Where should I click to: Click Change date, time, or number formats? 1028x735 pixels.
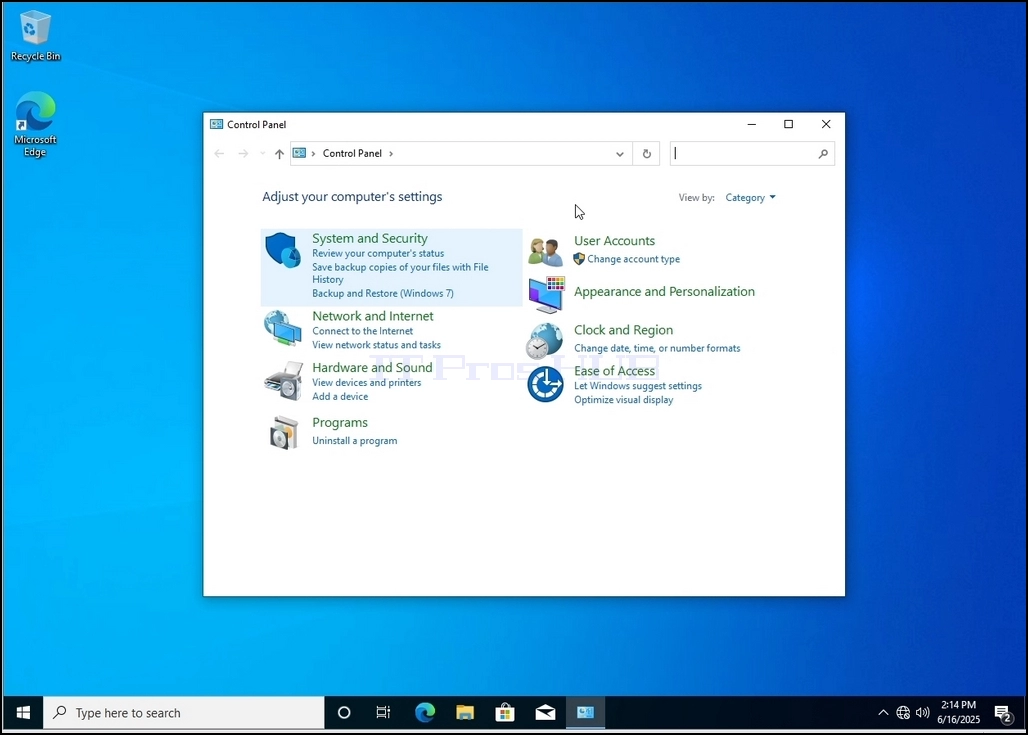coord(657,348)
